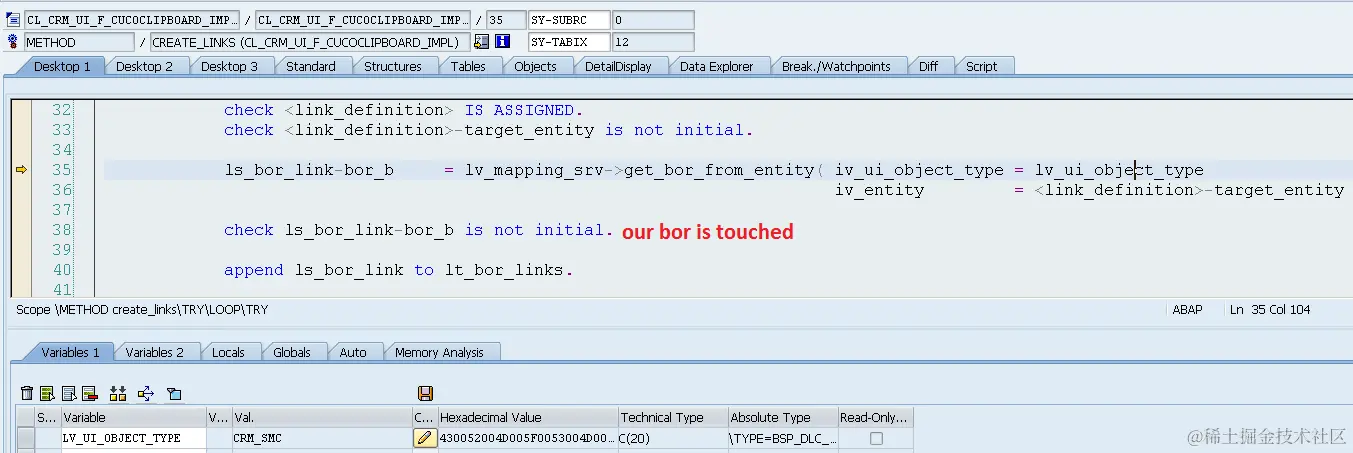
Task: Open the Objects tab
Action: [x=536, y=66]
